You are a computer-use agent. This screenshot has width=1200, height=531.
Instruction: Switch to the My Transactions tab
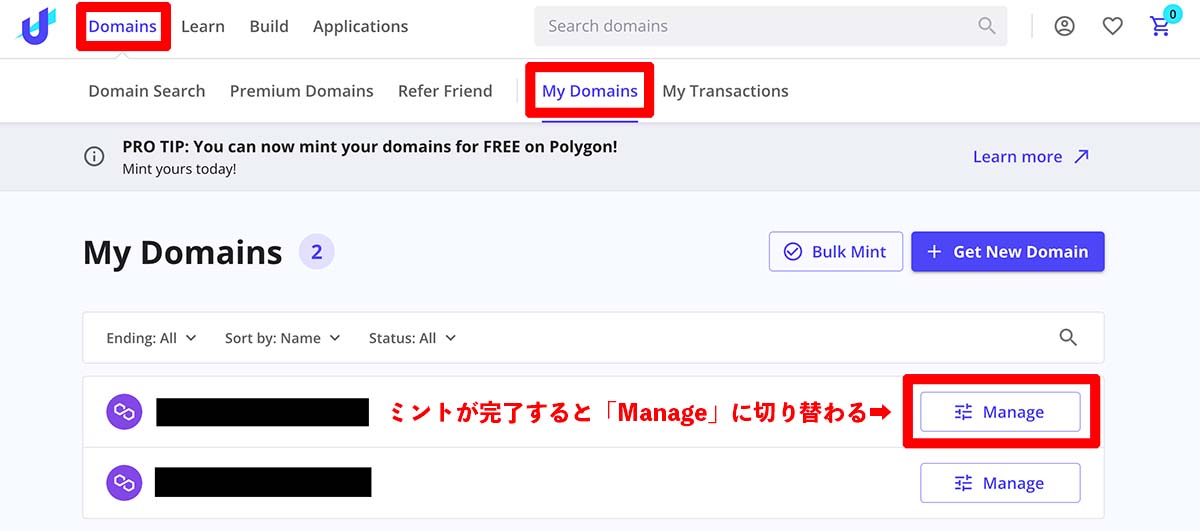click(725, 91)
